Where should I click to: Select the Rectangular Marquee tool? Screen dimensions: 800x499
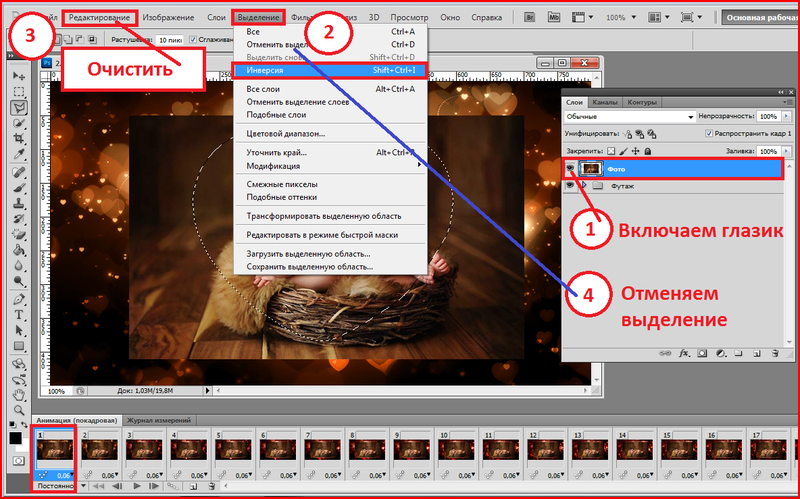19,92
